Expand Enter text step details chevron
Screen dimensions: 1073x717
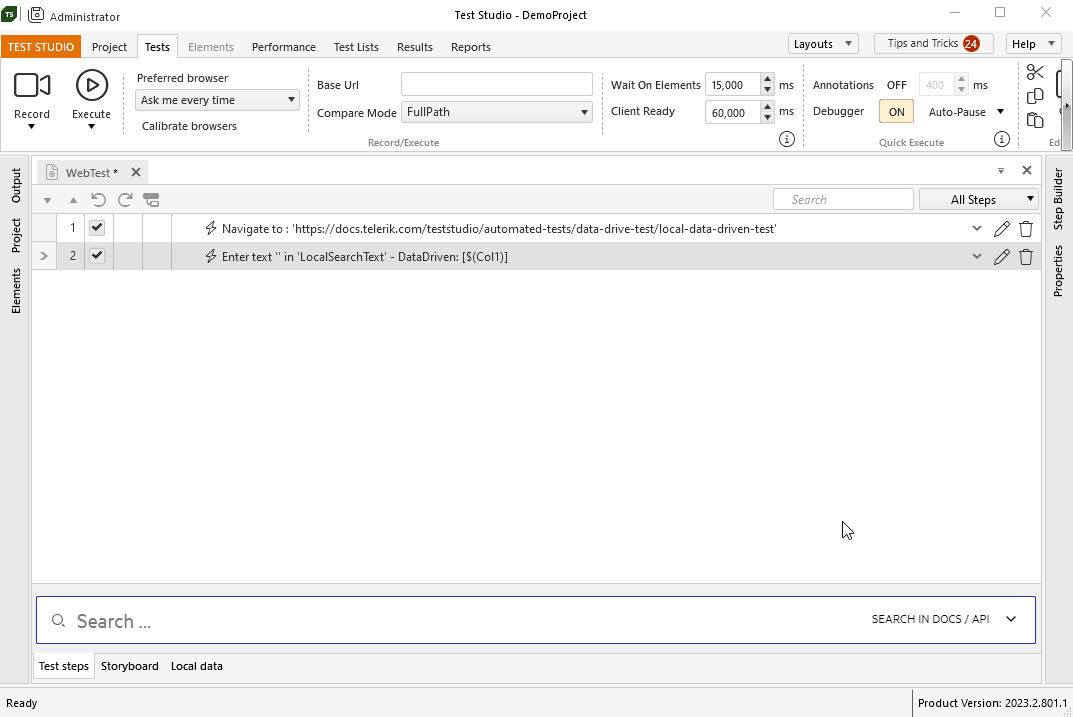click(977, 257)
